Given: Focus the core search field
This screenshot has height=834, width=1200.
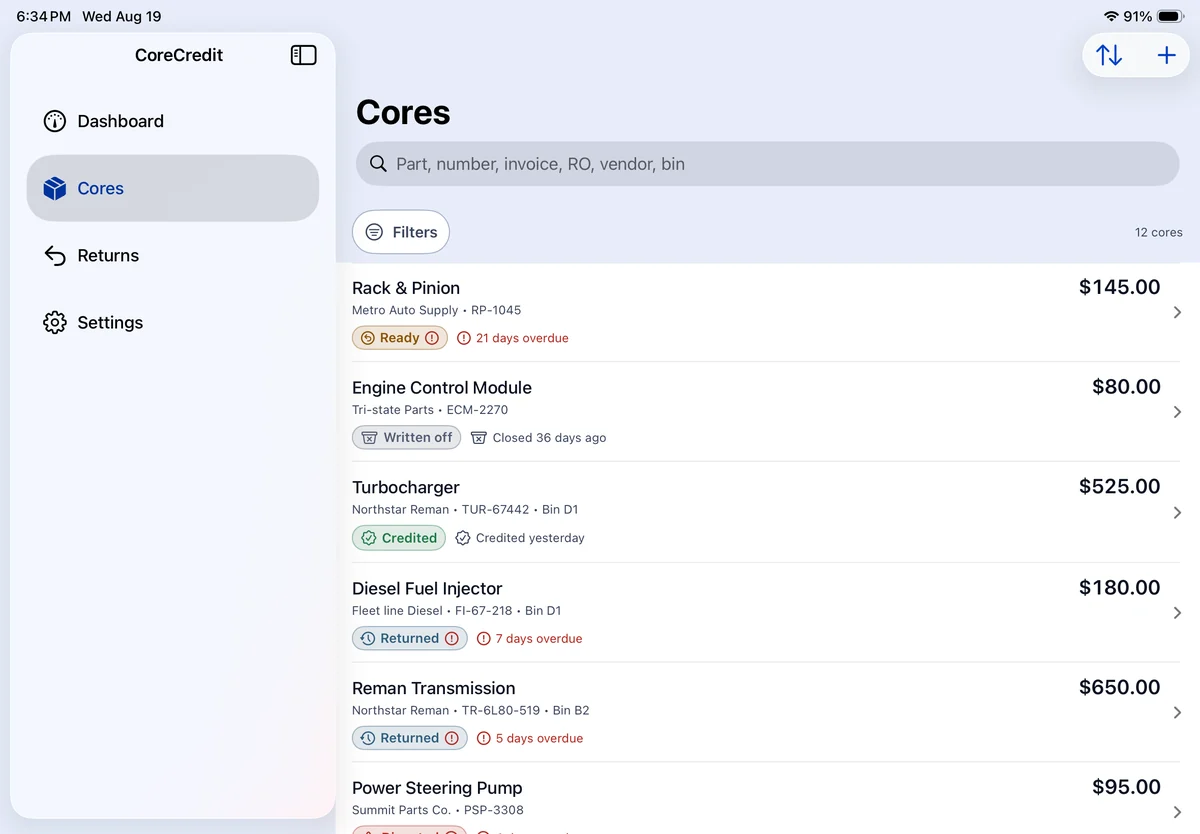Looking at the screenshot, I should (x=768, y=164).
